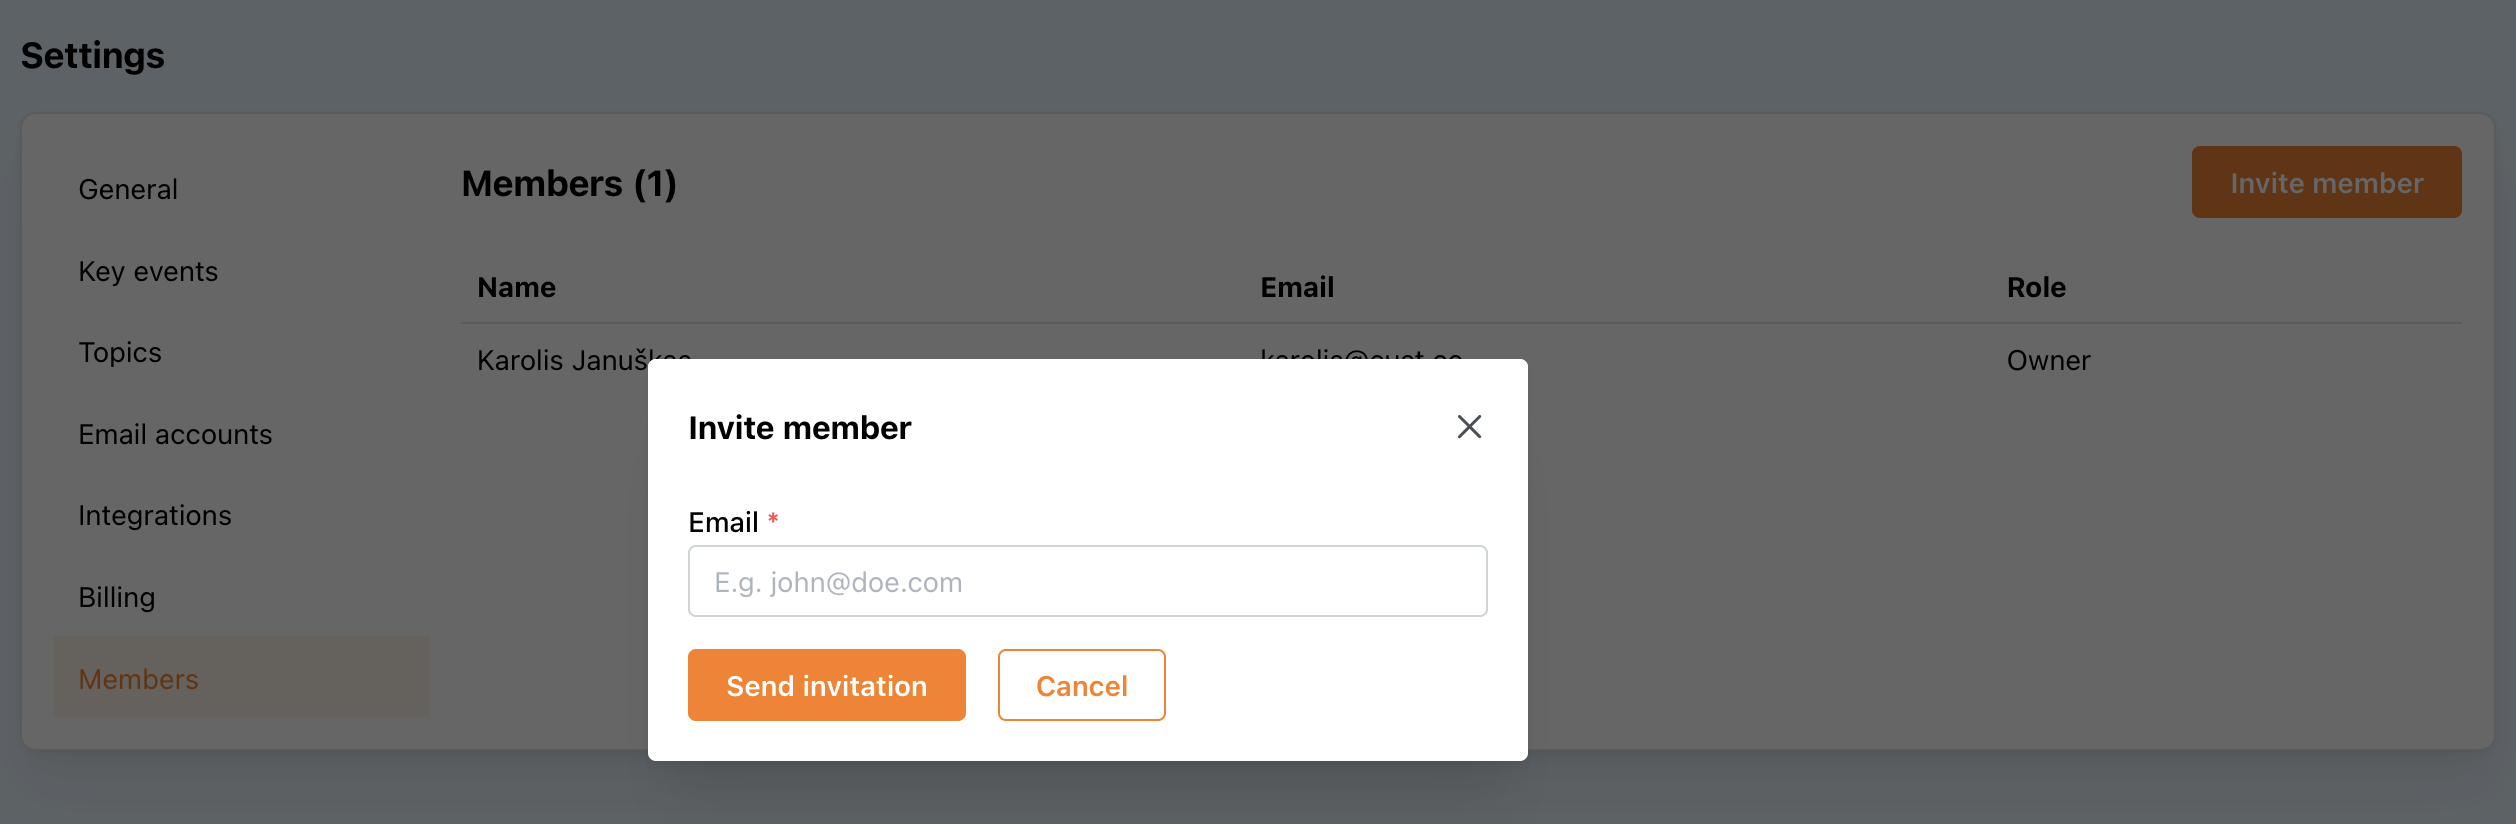Click the Email input field
The image size is (2516, 824).
(1087, 581)
